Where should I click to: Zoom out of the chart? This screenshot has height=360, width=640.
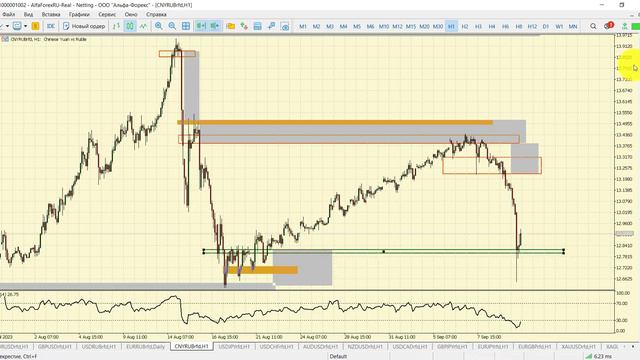172,26
